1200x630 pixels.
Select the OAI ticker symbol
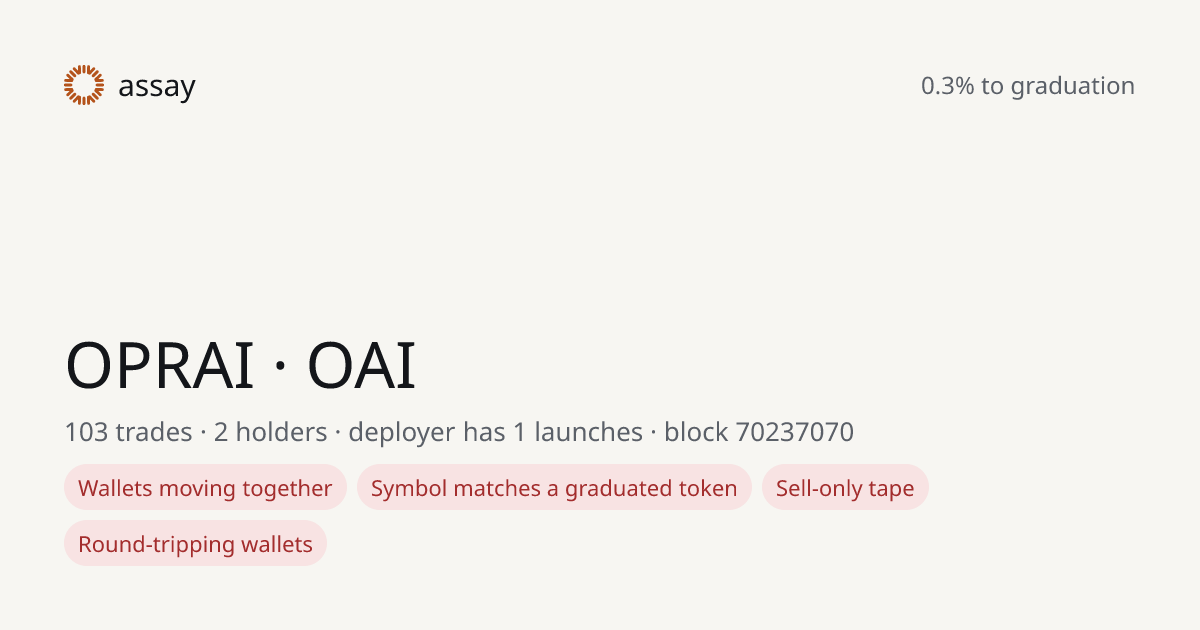pyautogui.click(x=361, y=365)
